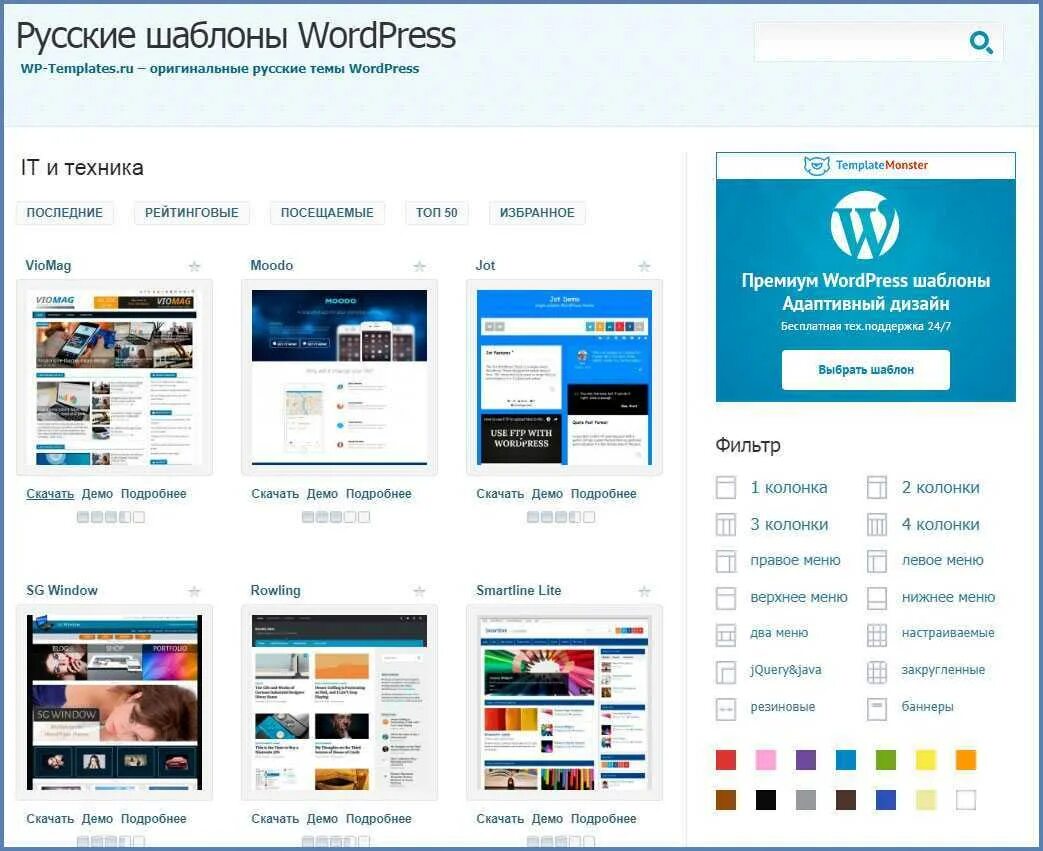Click the правое меню filter icon
Image resolution: width=1043 pixels, height=851 pixels.
tap(726, 561)
